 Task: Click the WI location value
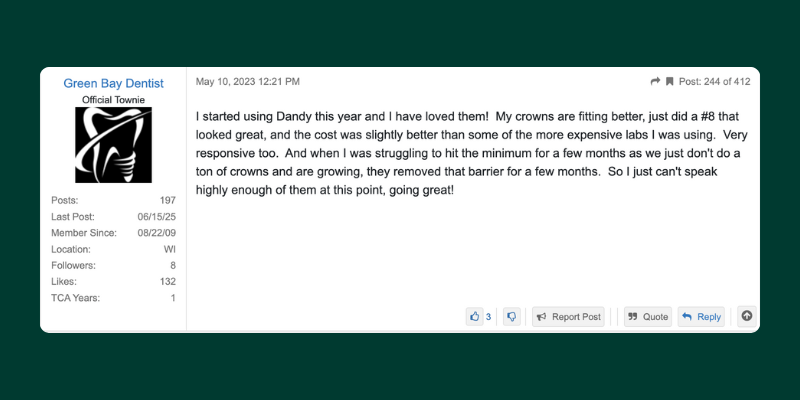click(x=169, y=249)
